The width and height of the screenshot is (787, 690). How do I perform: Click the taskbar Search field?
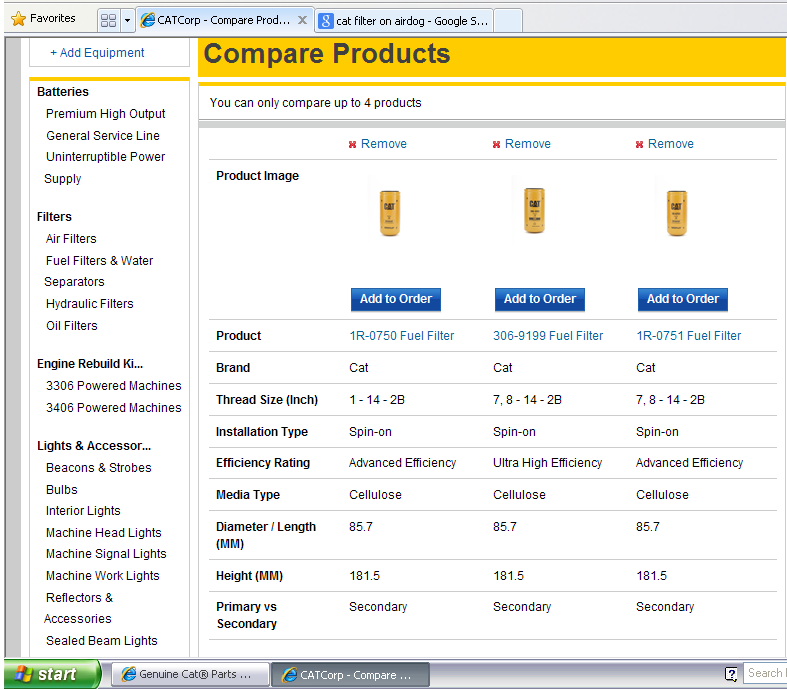tap(765, 673)
